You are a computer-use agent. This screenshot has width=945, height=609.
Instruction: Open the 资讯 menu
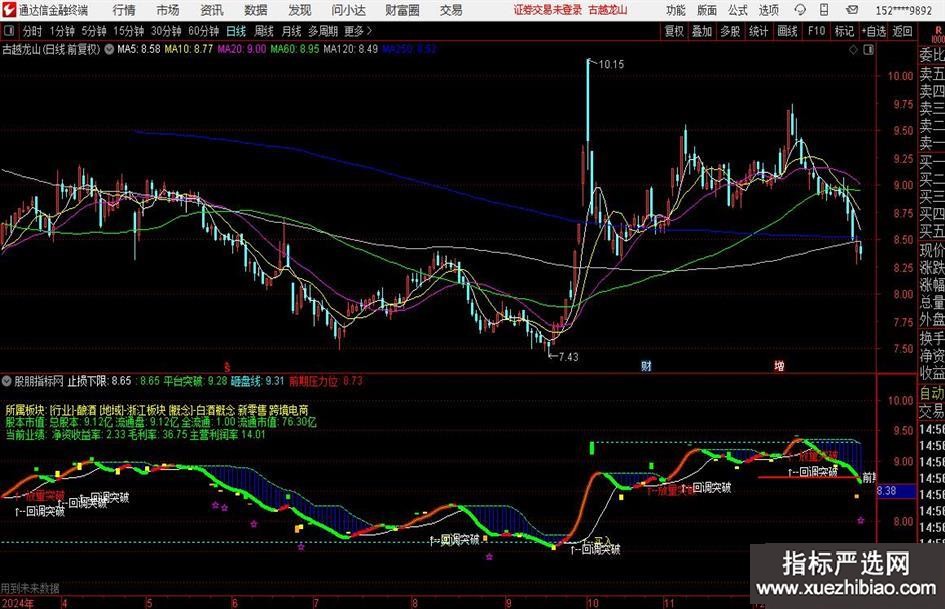(x=212, y=10)
